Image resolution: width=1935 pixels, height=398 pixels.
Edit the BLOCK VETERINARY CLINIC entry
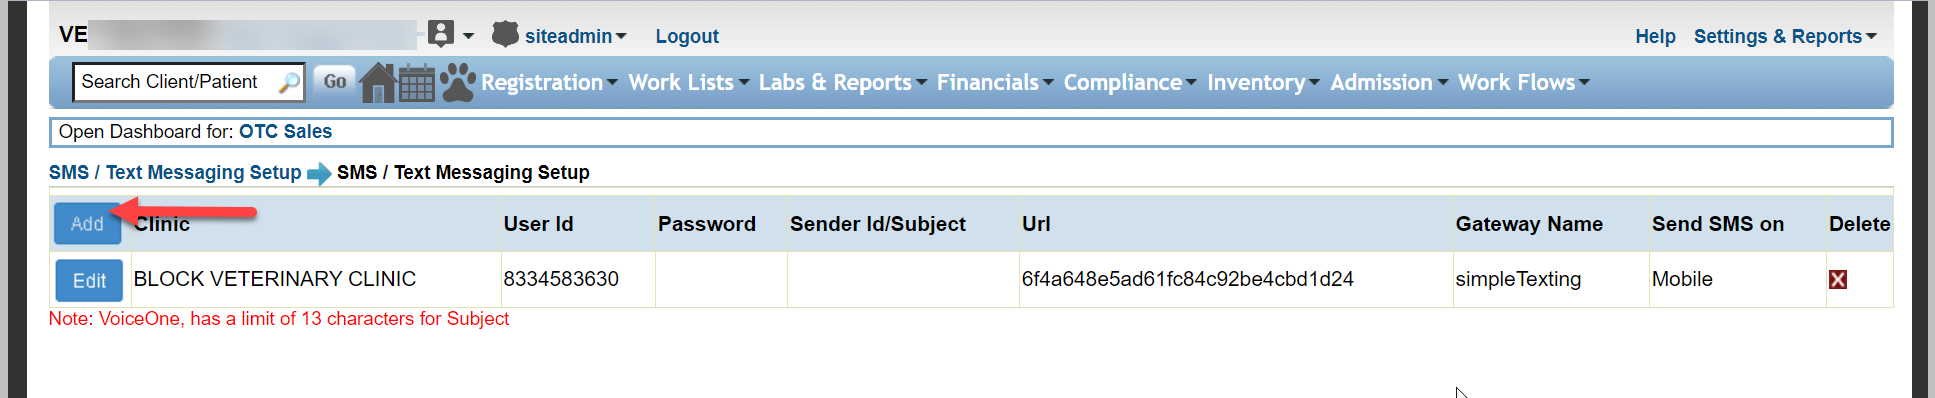89,281
